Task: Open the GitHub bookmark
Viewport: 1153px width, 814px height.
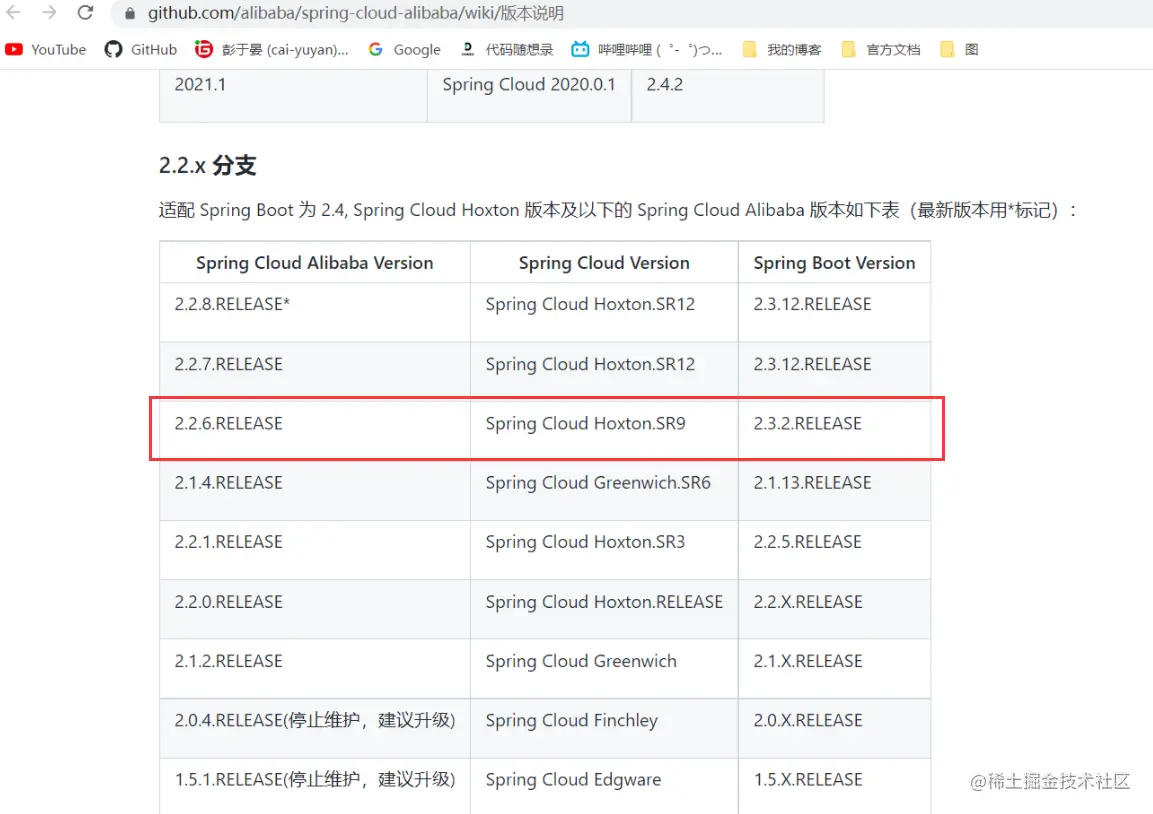Action: [140, 49]
